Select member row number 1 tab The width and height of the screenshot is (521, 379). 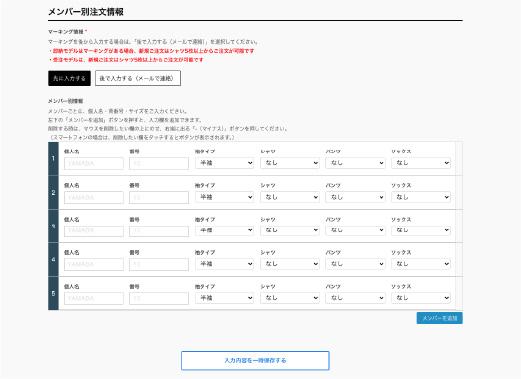click(53, 159)
